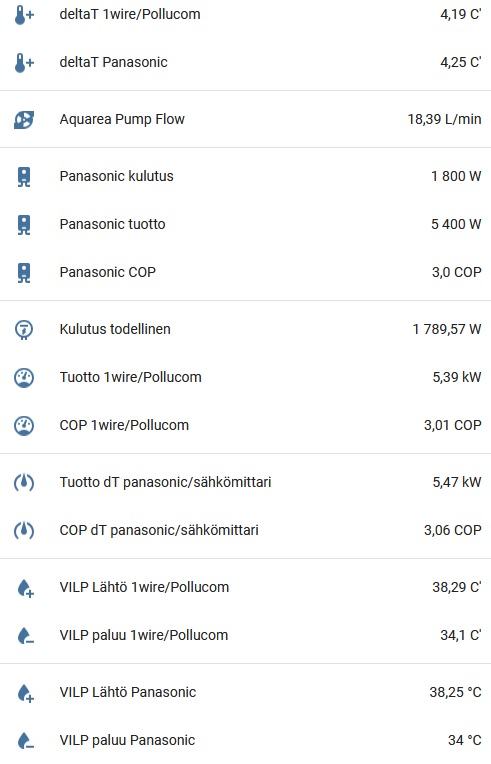Click the 3,06 COP value
The height and width of the screenshot is (764, 491).
point(453,530)
